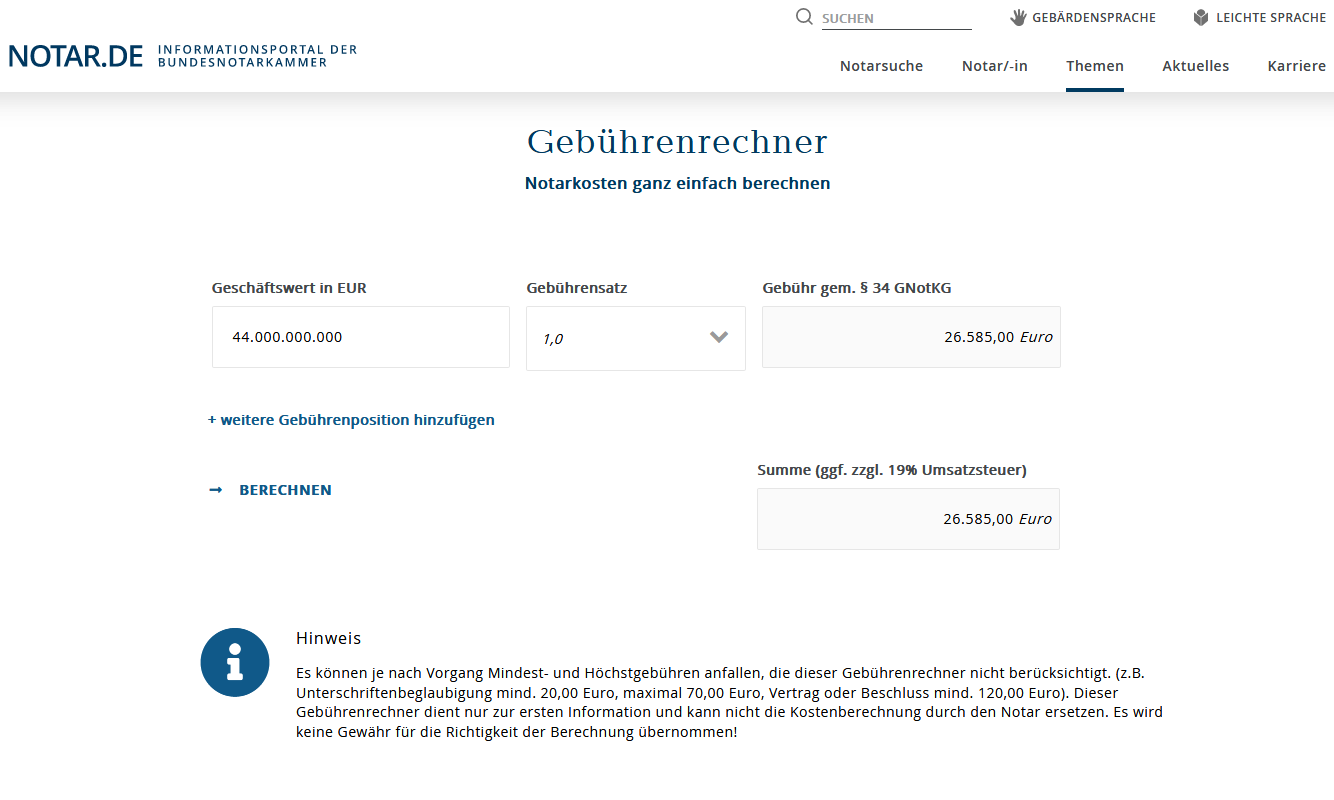Screen dimensions: 1334x800
Task: Open the Gebührensatz dropdown
Action: click(x=636, y=338)
